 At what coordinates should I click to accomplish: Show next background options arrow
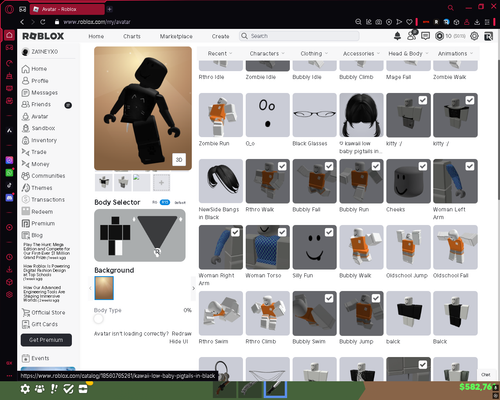point(193,288)
